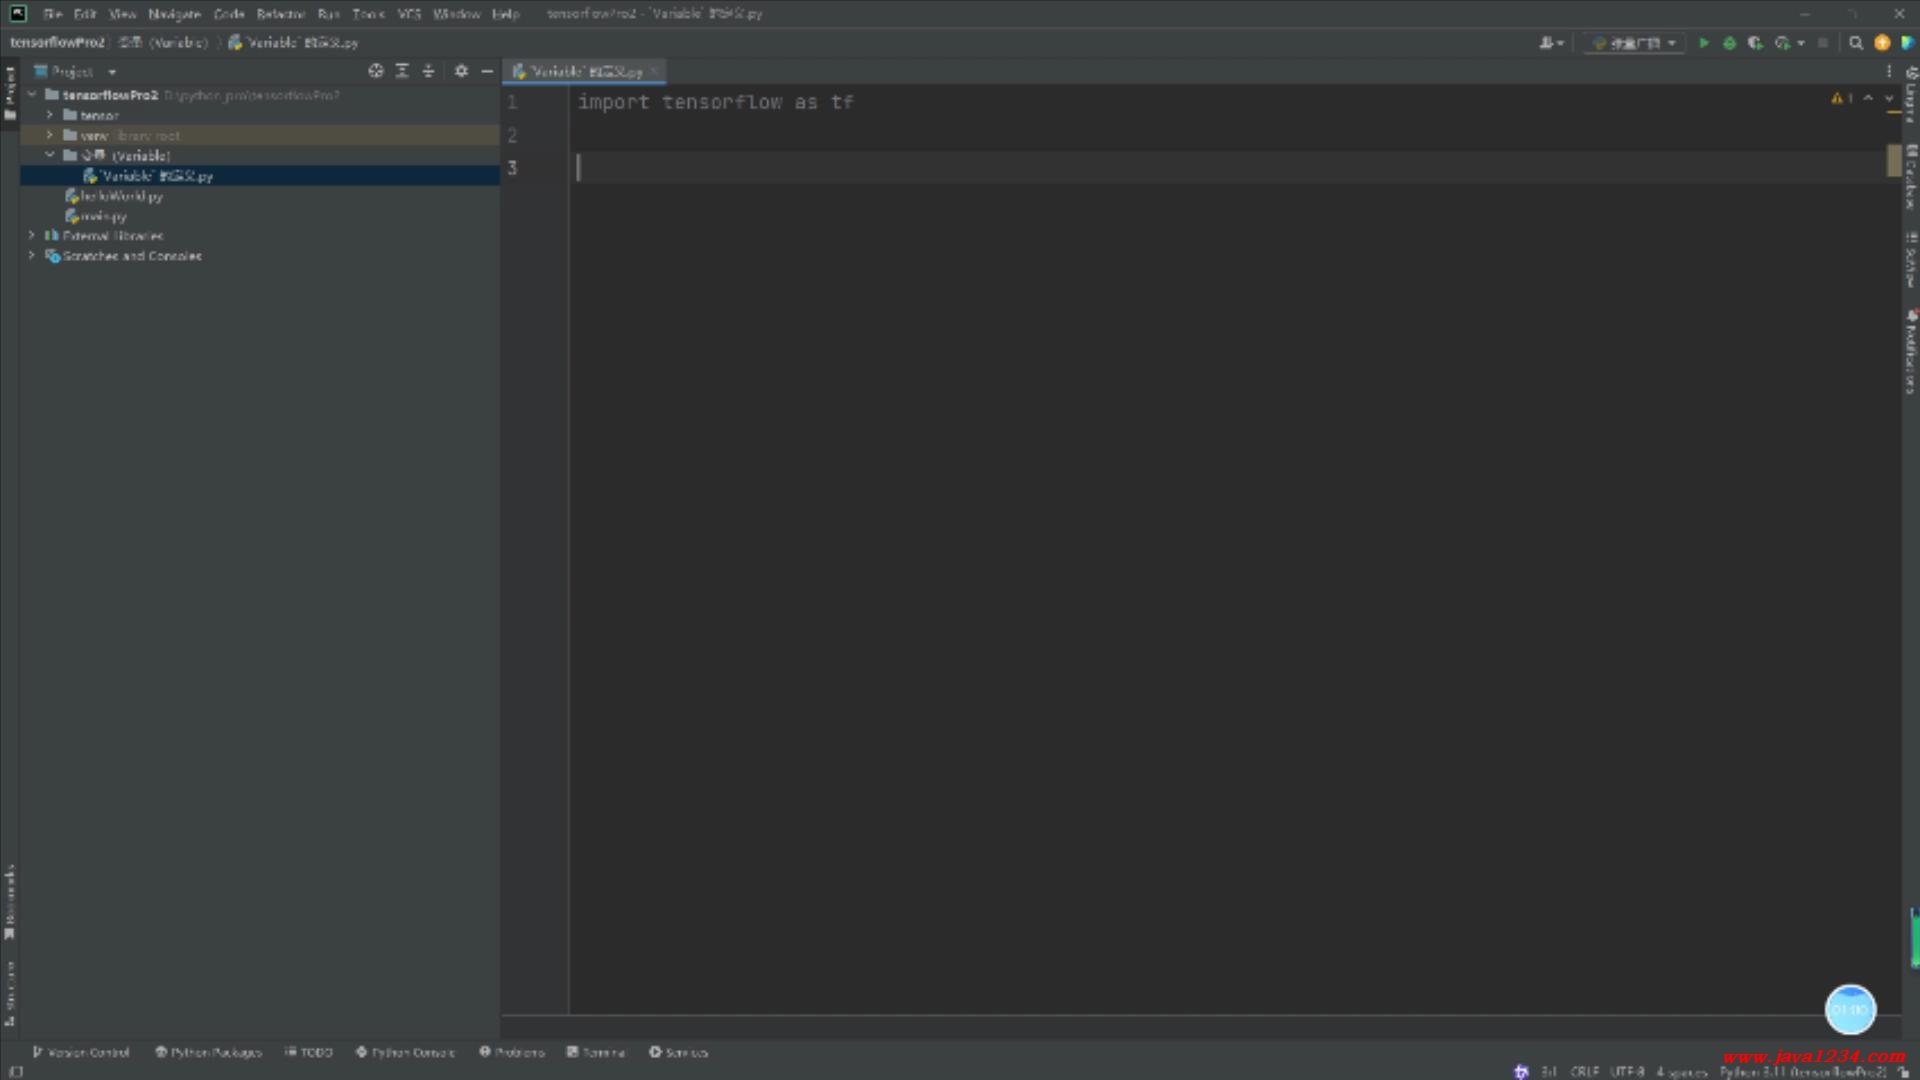The height and width of the screenshot is (1080, 1920).
Task: Open the Terminal tool window
Action: pyautogui.click(x=596, y=1052)
